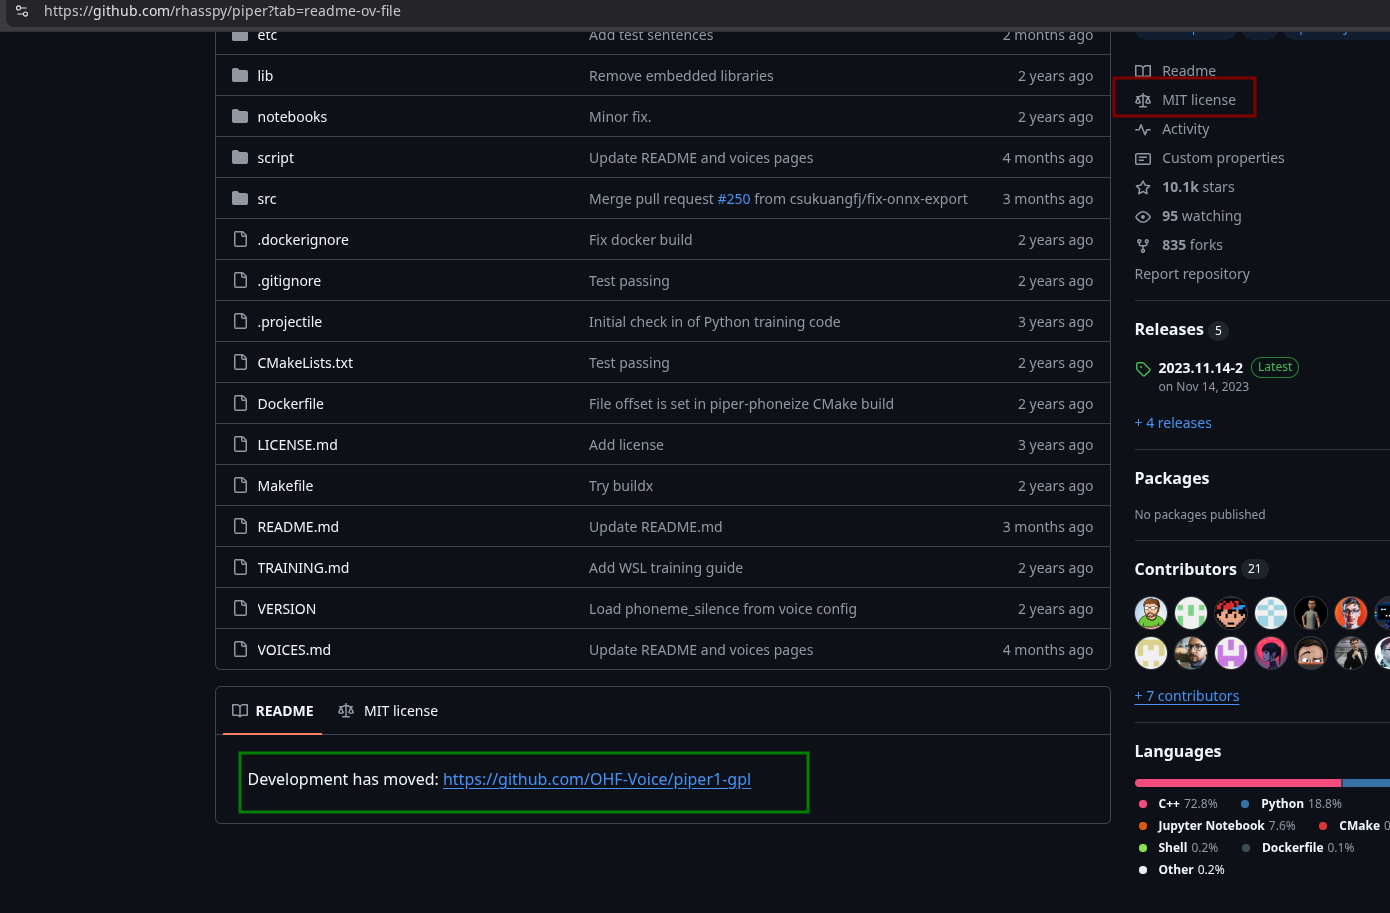Click the file icon beside TRAINING.md

coord(240,568)
